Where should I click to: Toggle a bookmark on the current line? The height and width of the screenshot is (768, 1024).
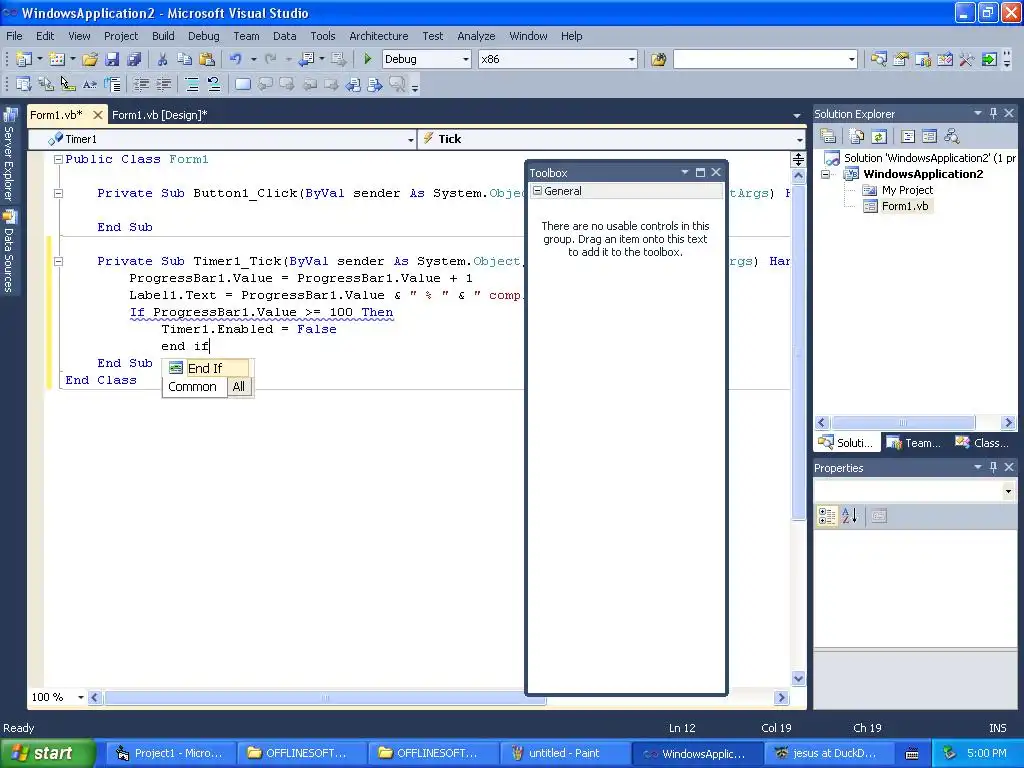click(242, 84)
